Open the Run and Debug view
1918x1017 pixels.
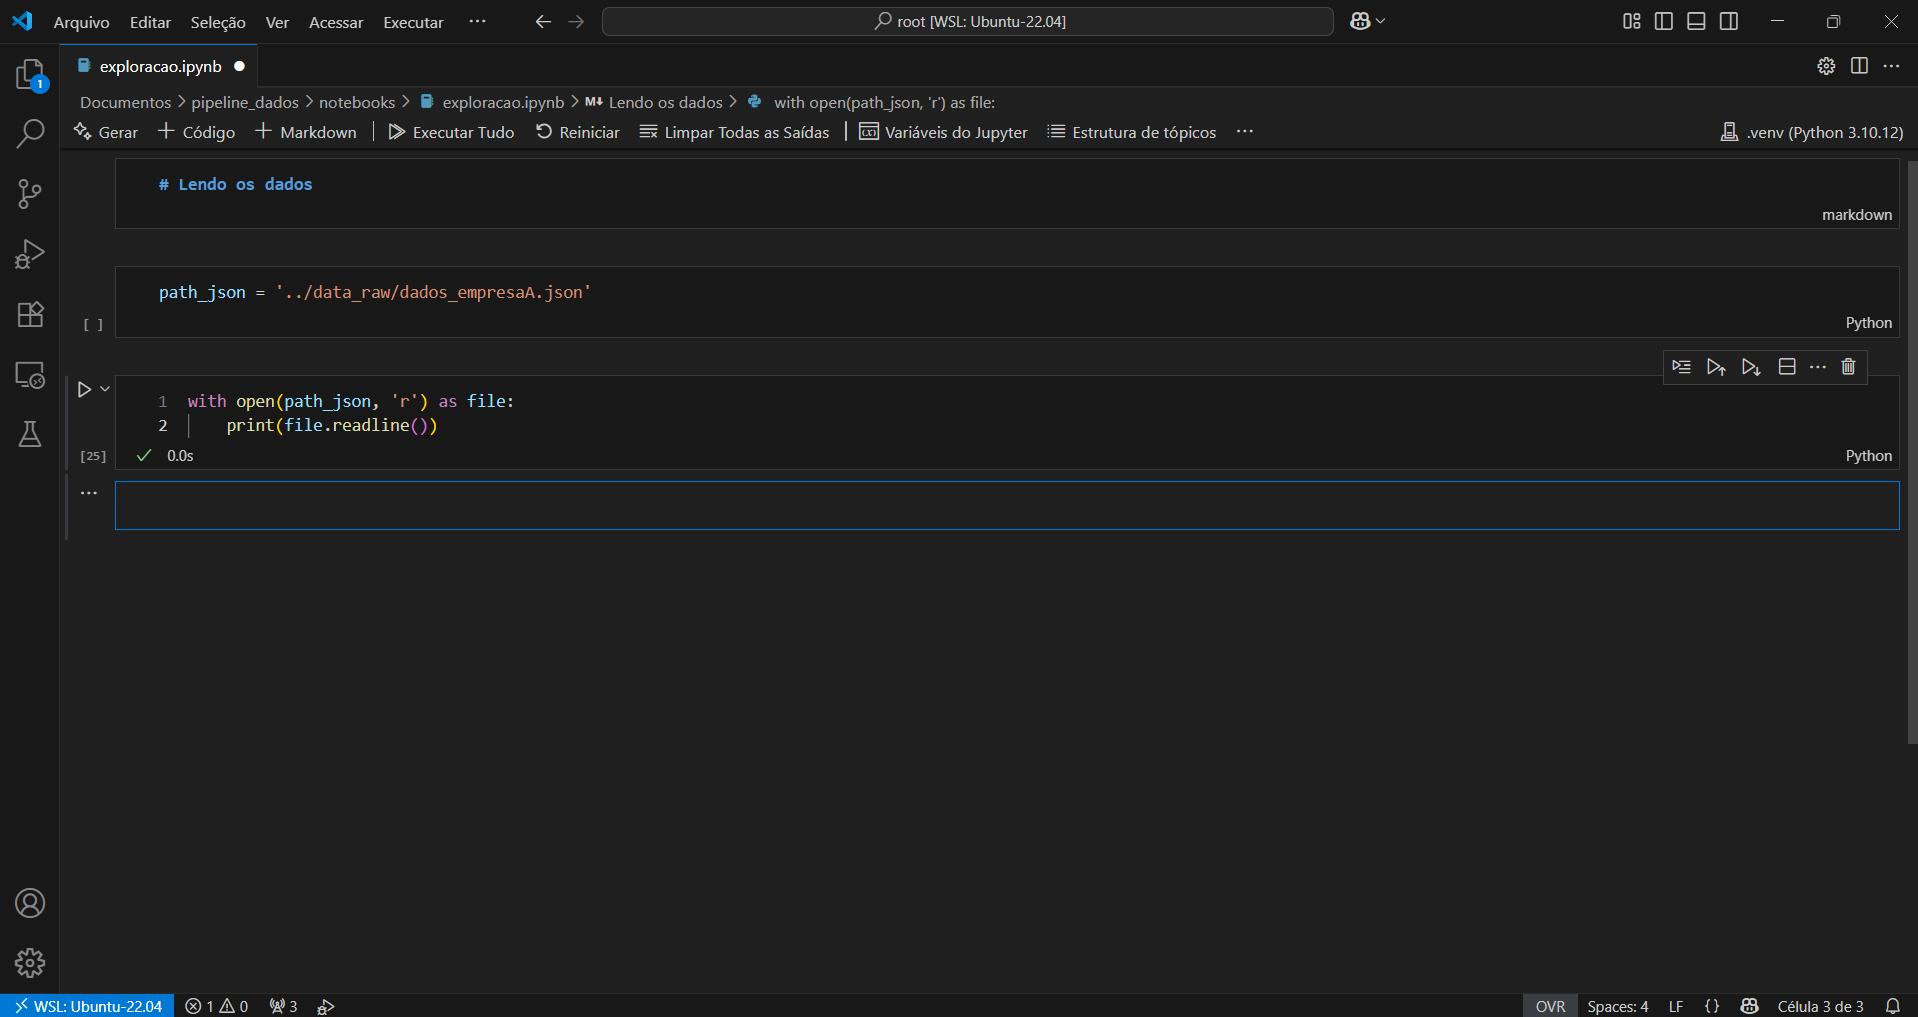(30, 254)
